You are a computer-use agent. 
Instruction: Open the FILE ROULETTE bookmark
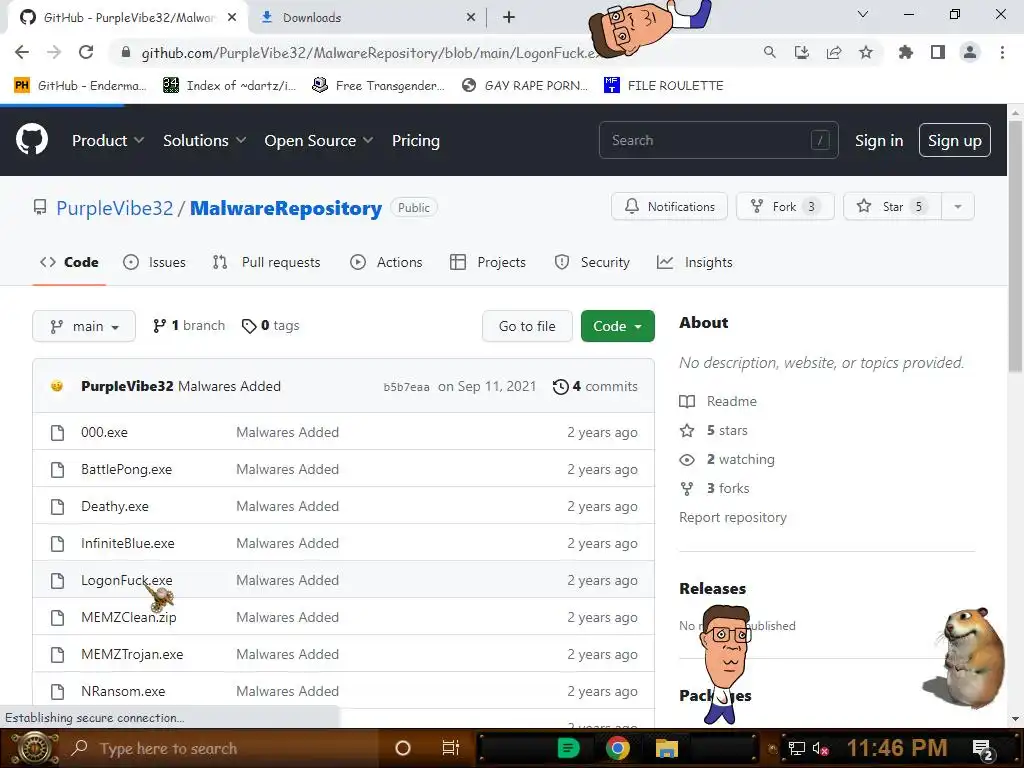(664, 86)
